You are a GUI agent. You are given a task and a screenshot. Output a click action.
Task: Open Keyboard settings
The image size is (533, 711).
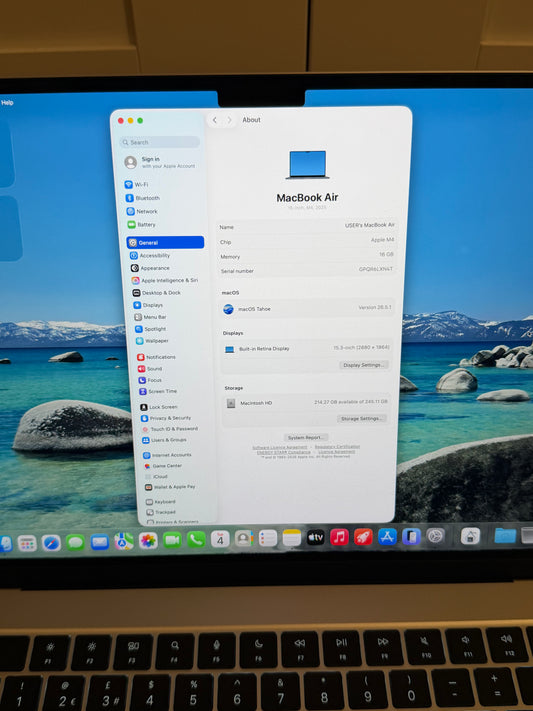coord(161,502)
